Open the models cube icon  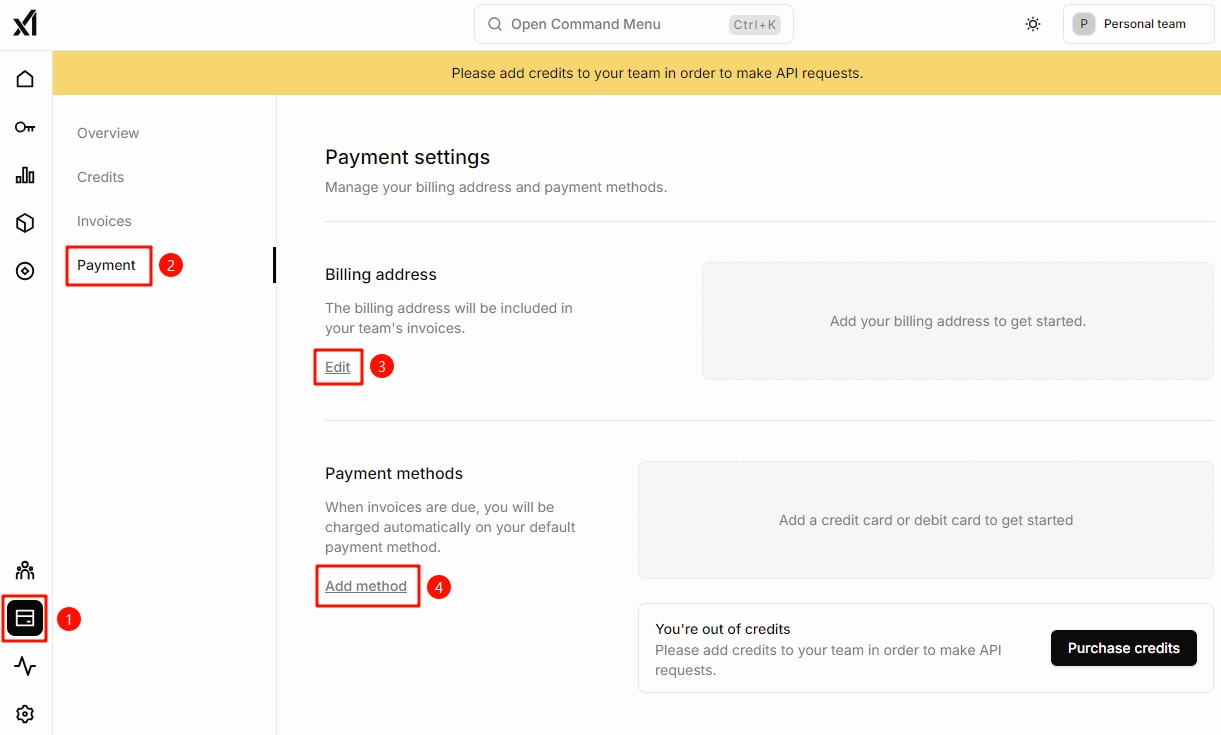point(25,223)
